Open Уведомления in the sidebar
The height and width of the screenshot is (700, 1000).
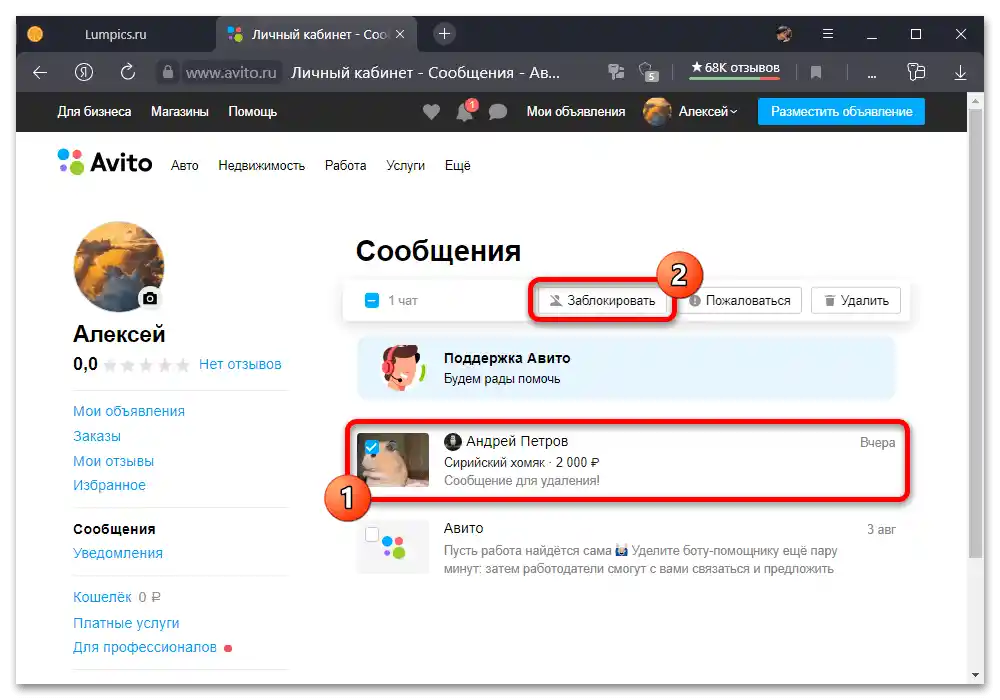click(x=118, y=553)
